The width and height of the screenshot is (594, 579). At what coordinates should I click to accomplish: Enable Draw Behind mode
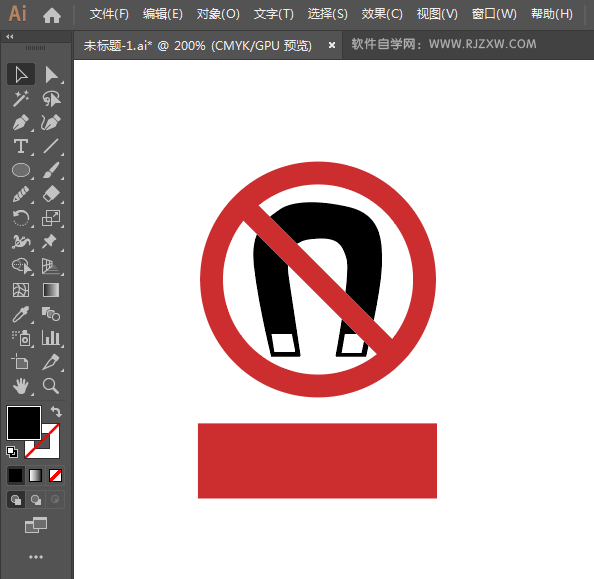(x=36, y=500)
